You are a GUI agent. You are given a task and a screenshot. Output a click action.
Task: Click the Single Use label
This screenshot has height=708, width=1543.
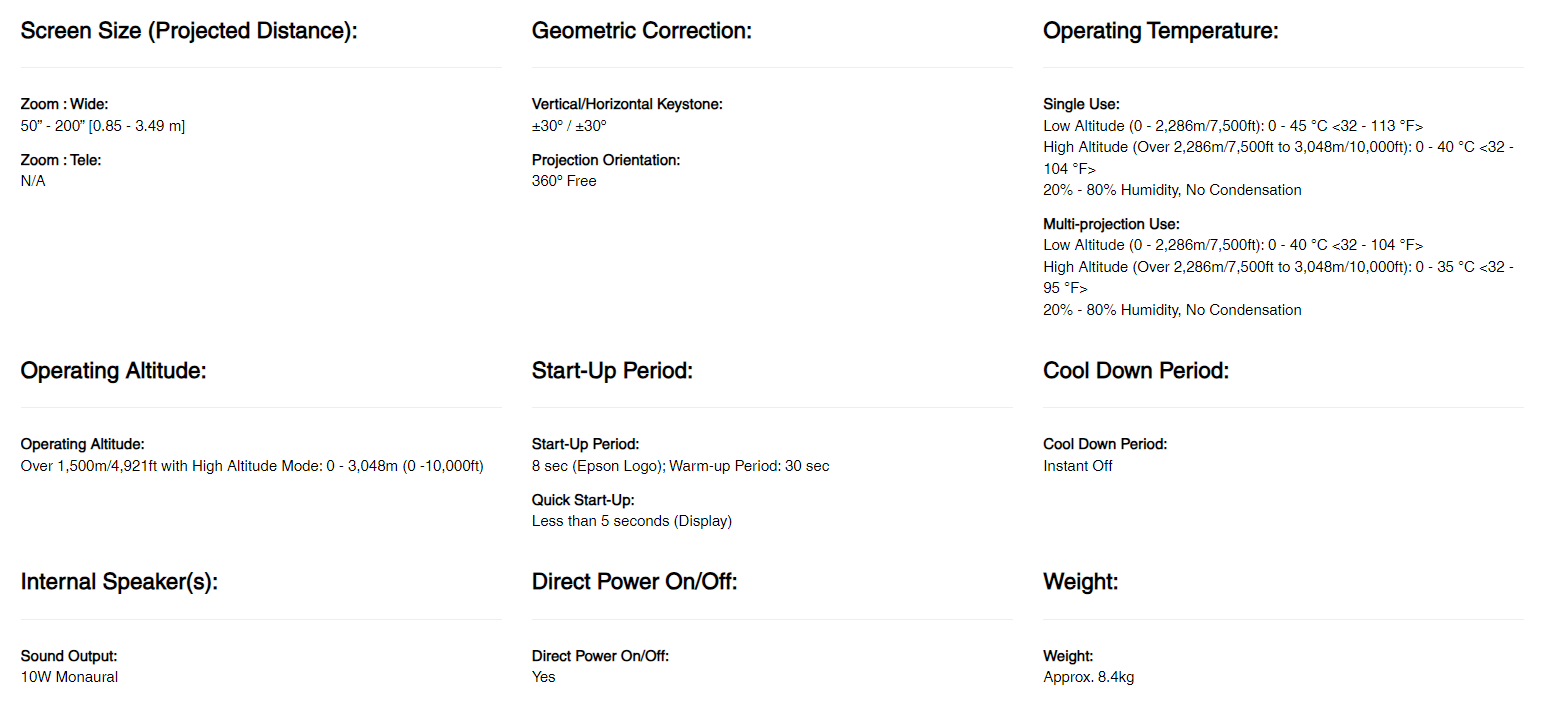[x=1081, y=104]
